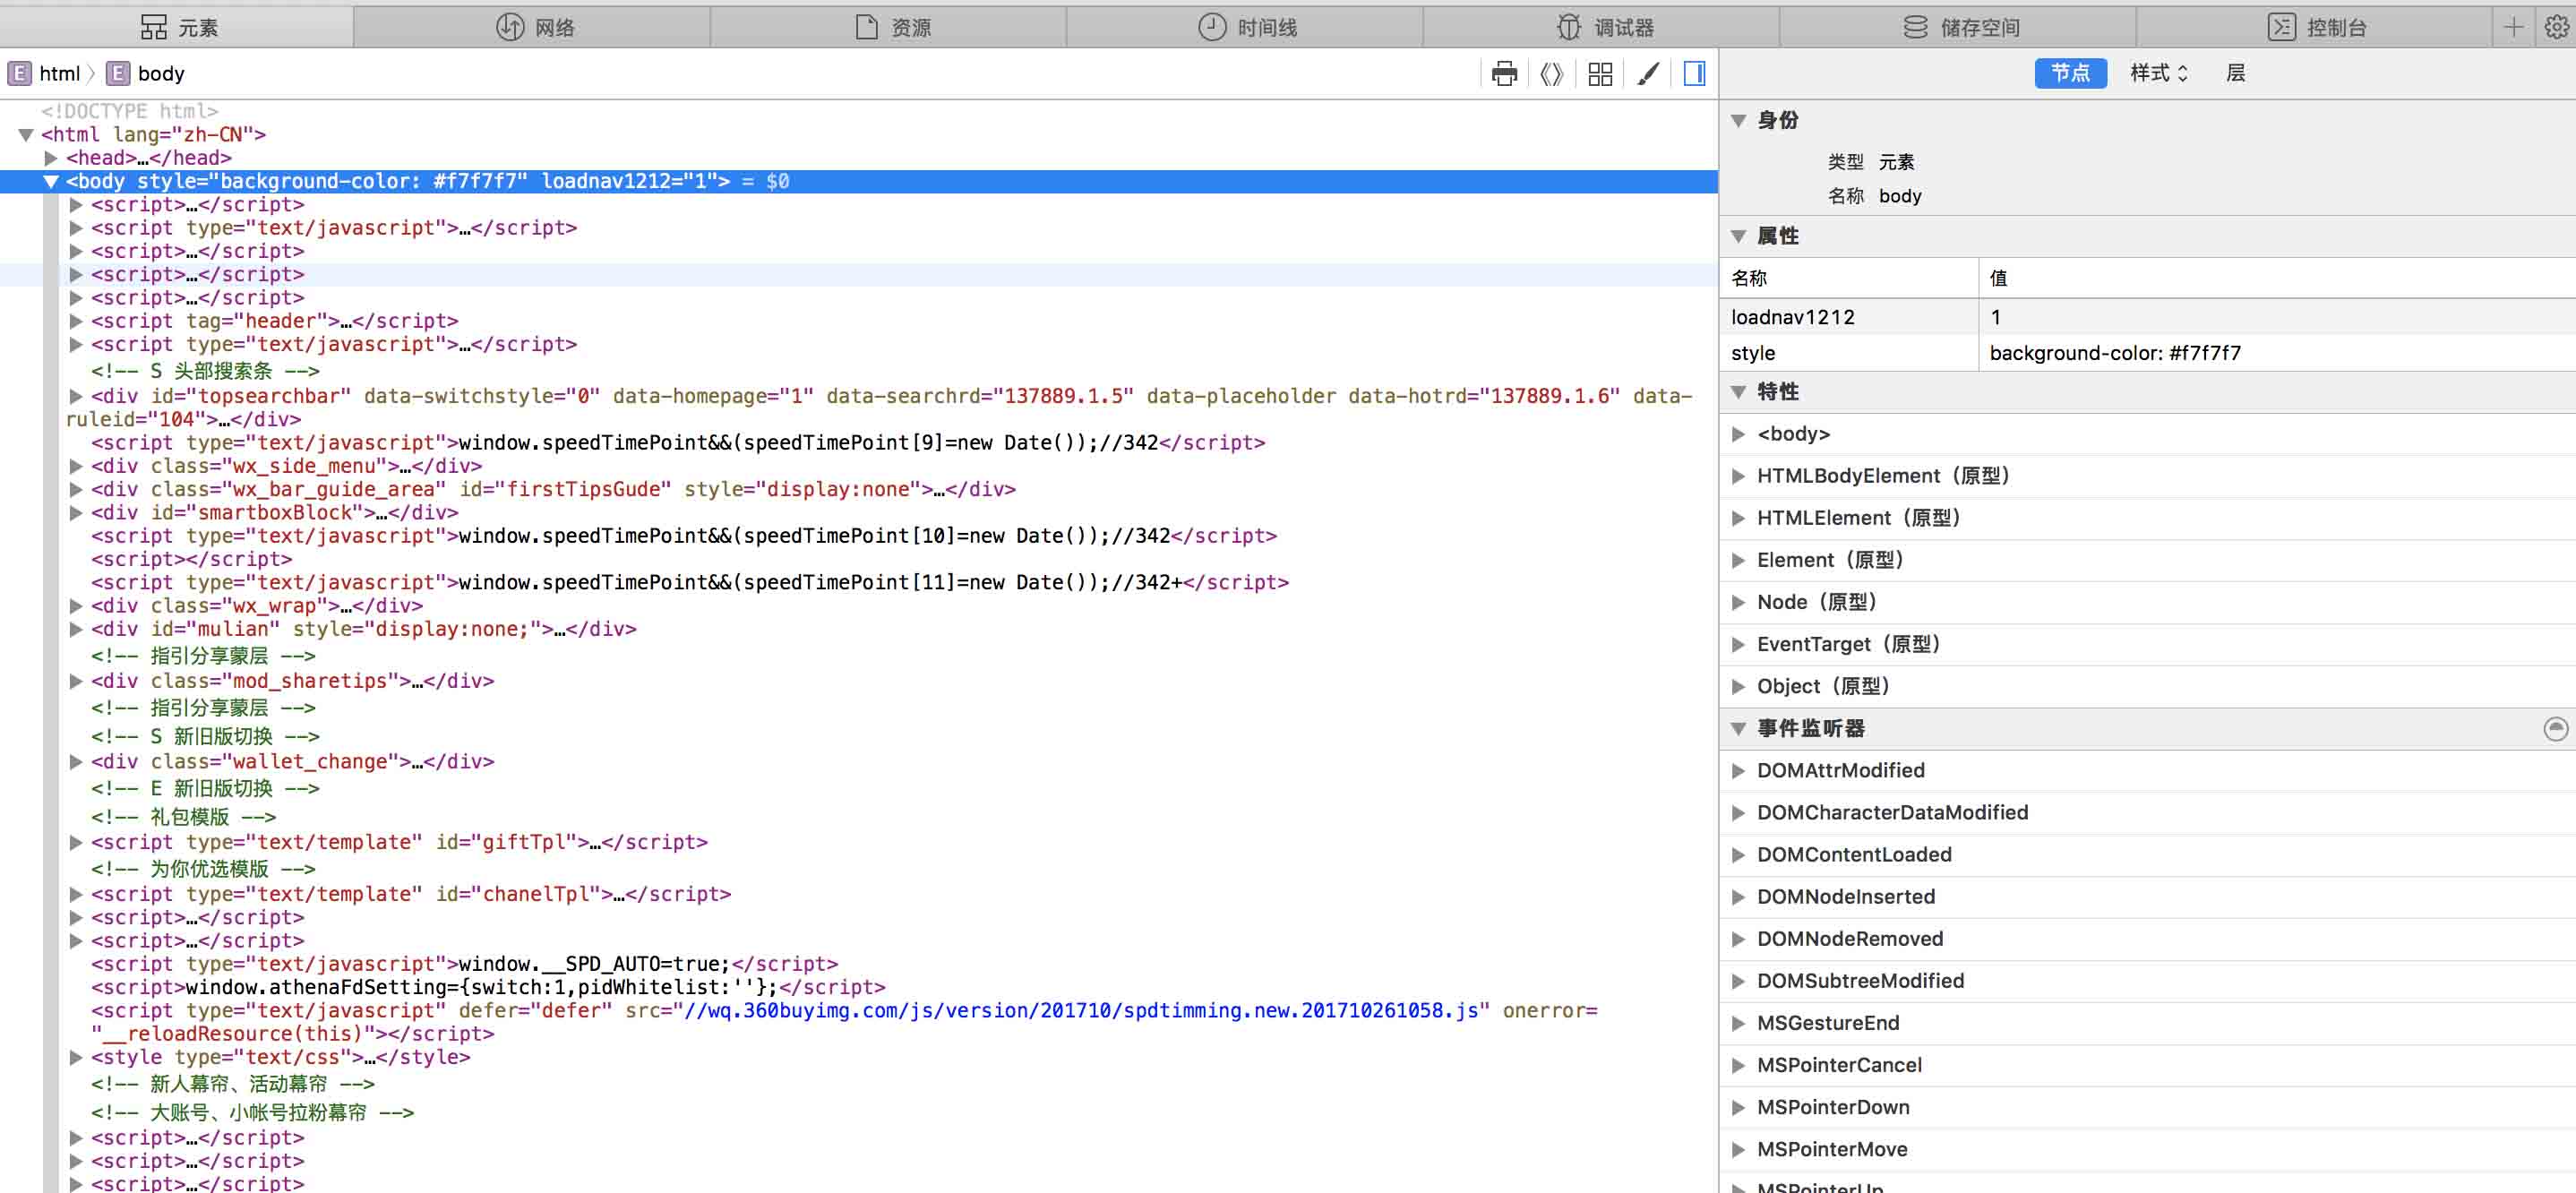The height and width of the screenshot is (1193, 2576).
Task: Click the plus new tab icon
Action: [2513, 27]
